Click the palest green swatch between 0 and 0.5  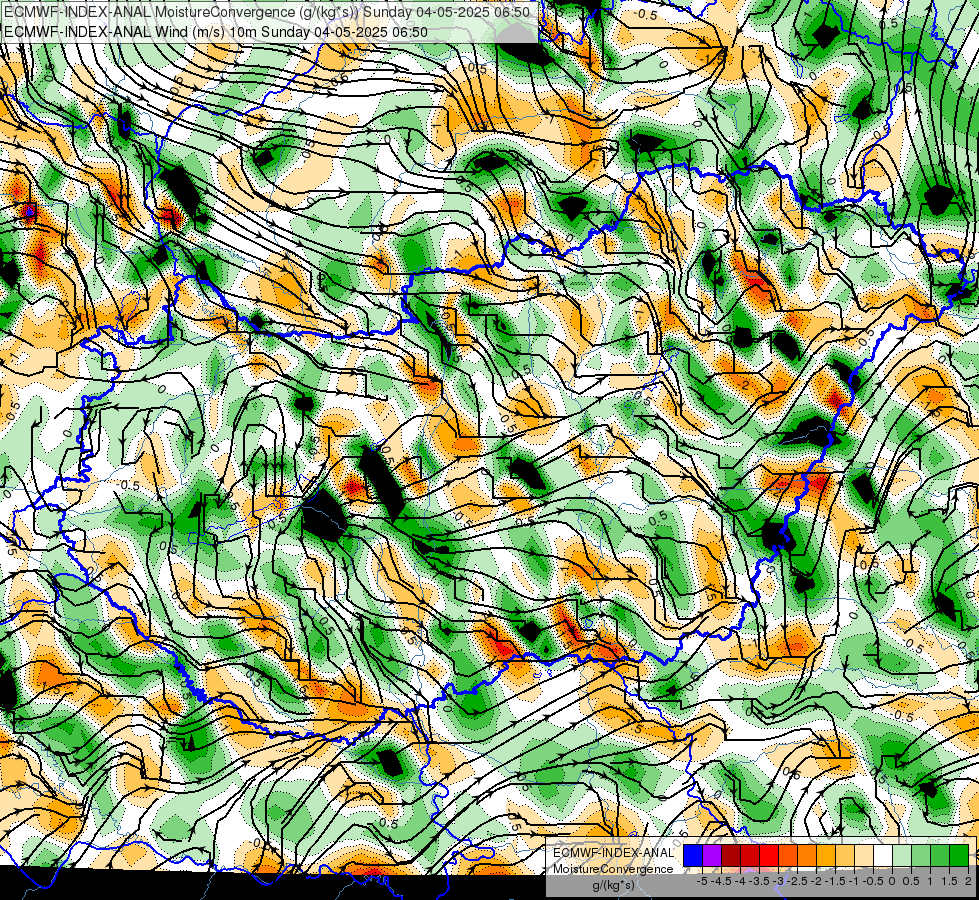pyautogui.click(x=902, y=855)
